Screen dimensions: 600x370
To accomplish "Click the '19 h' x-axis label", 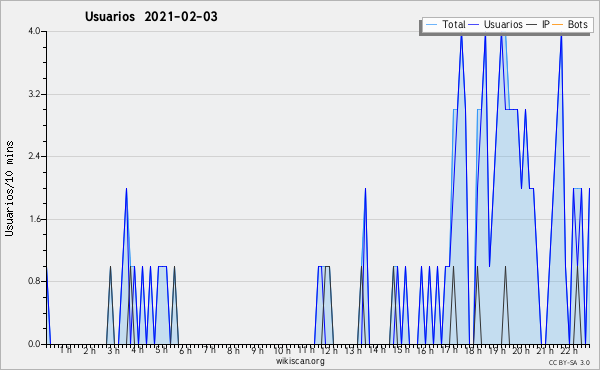I will tap(497, 350).
